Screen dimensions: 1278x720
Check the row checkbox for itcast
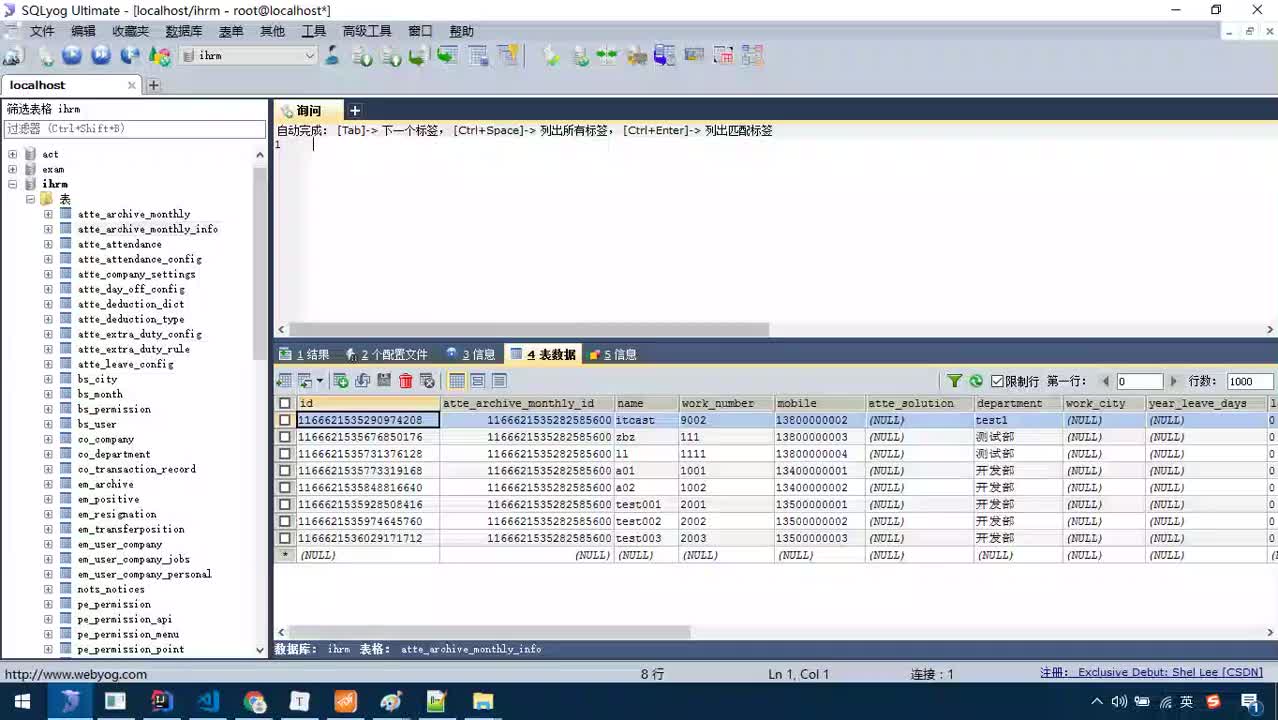(x=285, y=420)
